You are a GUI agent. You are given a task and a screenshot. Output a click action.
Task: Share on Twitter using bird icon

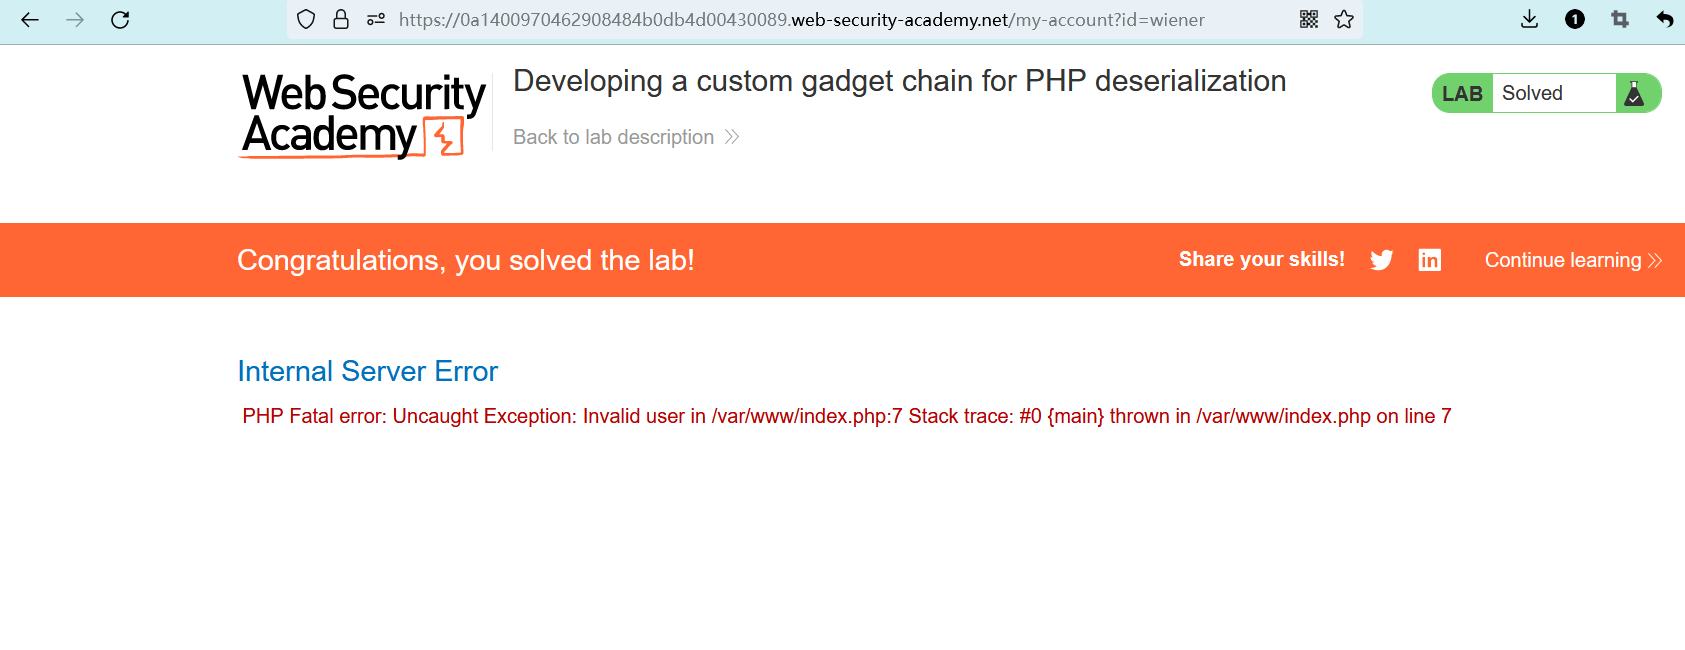1382,260
